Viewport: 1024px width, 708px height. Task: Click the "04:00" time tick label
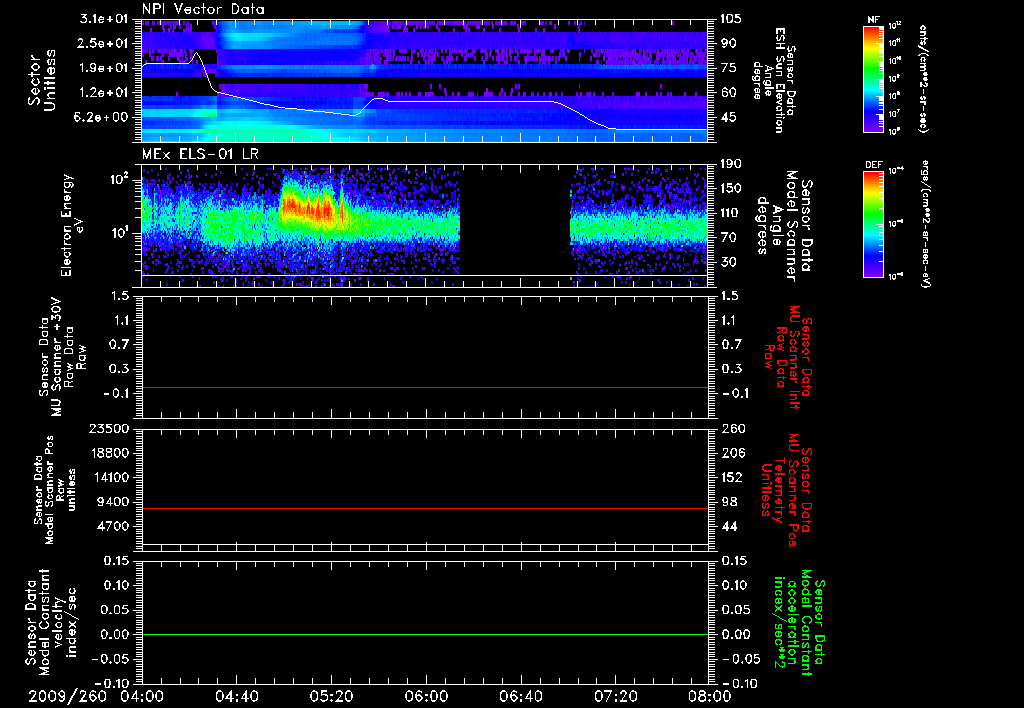[142, 696]
